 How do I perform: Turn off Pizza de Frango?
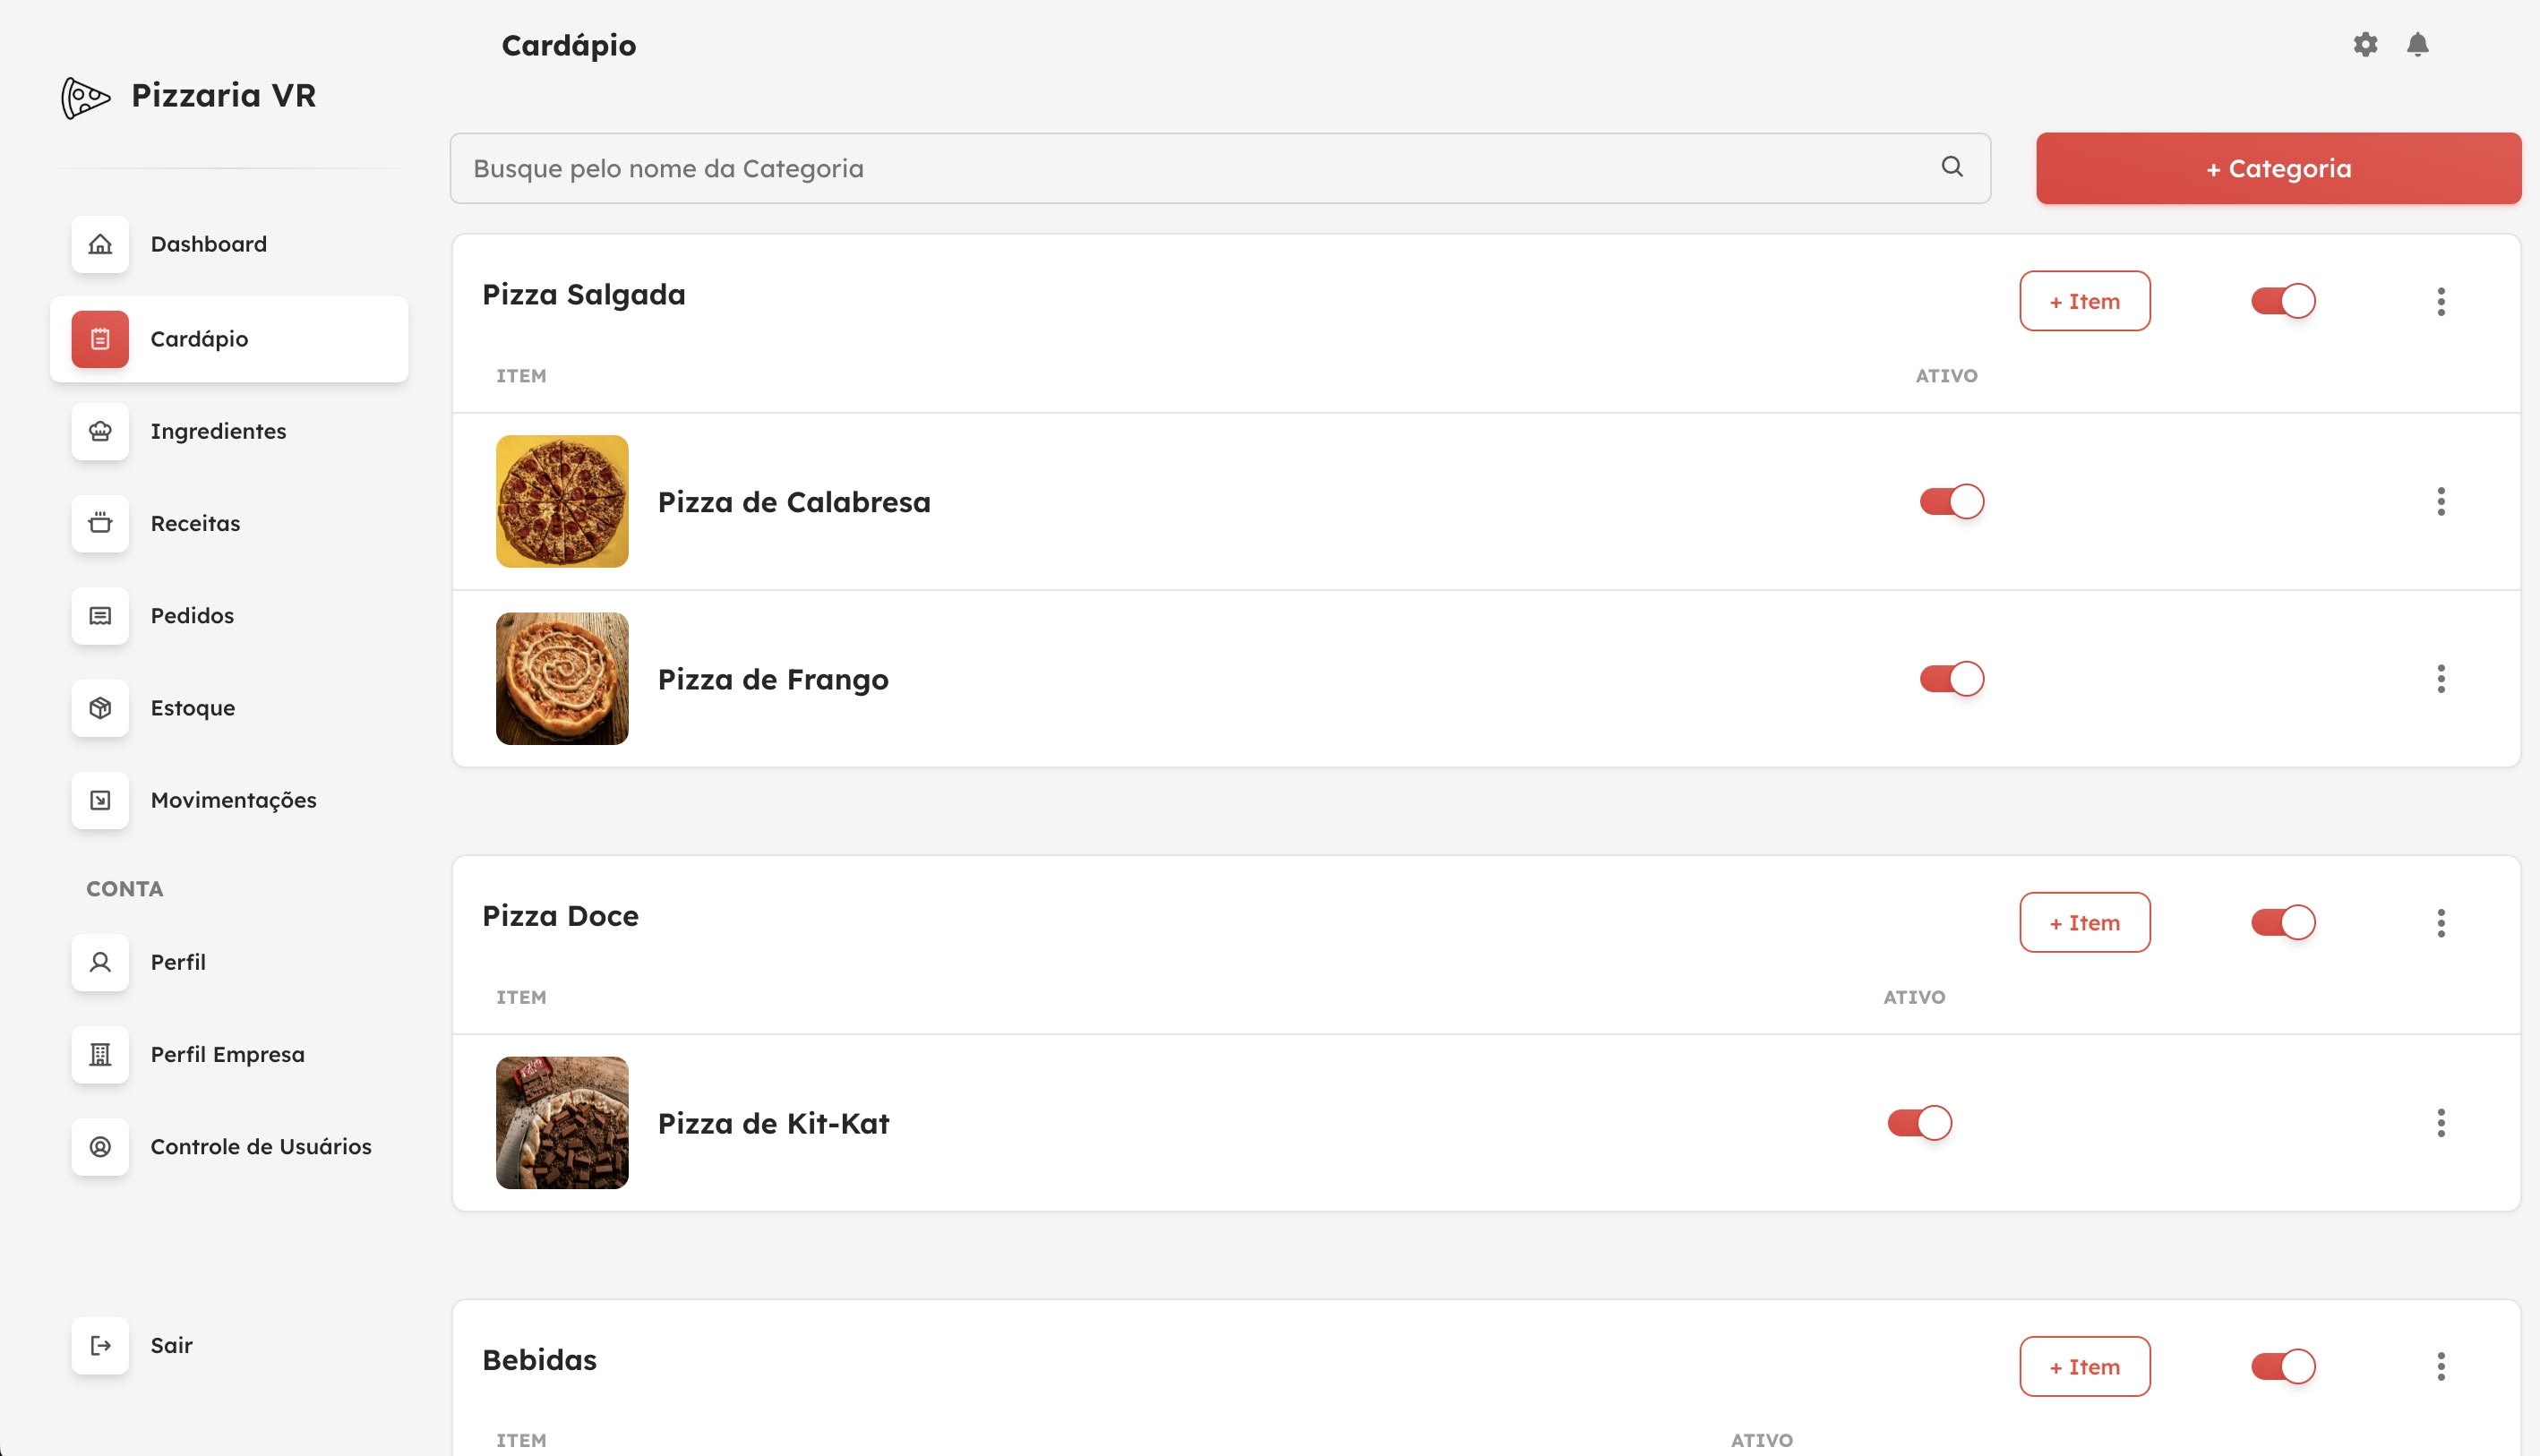tap(1950, 678)
